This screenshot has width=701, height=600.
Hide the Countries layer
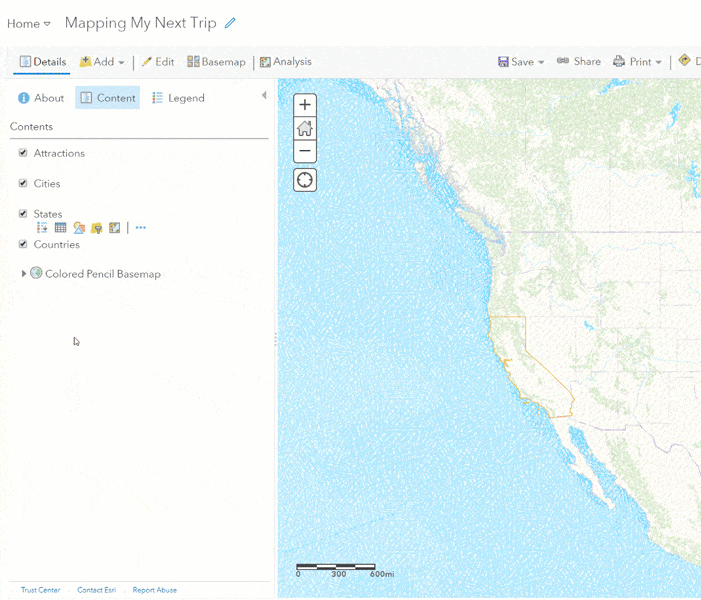pos(23,244)
